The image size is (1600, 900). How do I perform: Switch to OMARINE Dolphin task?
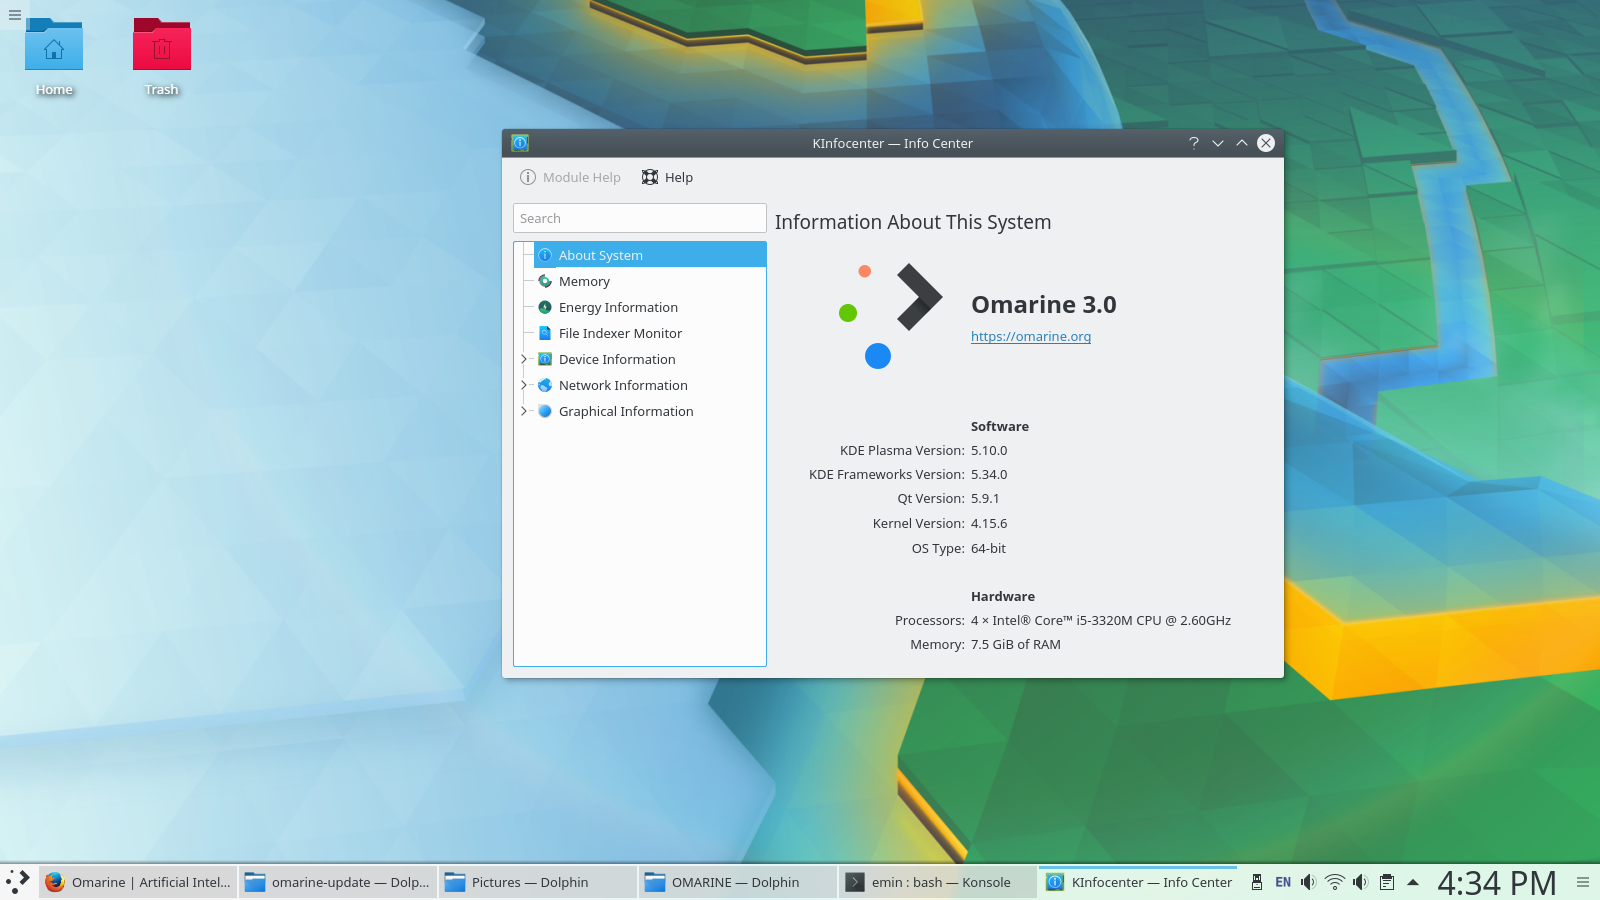click(738, 882)
